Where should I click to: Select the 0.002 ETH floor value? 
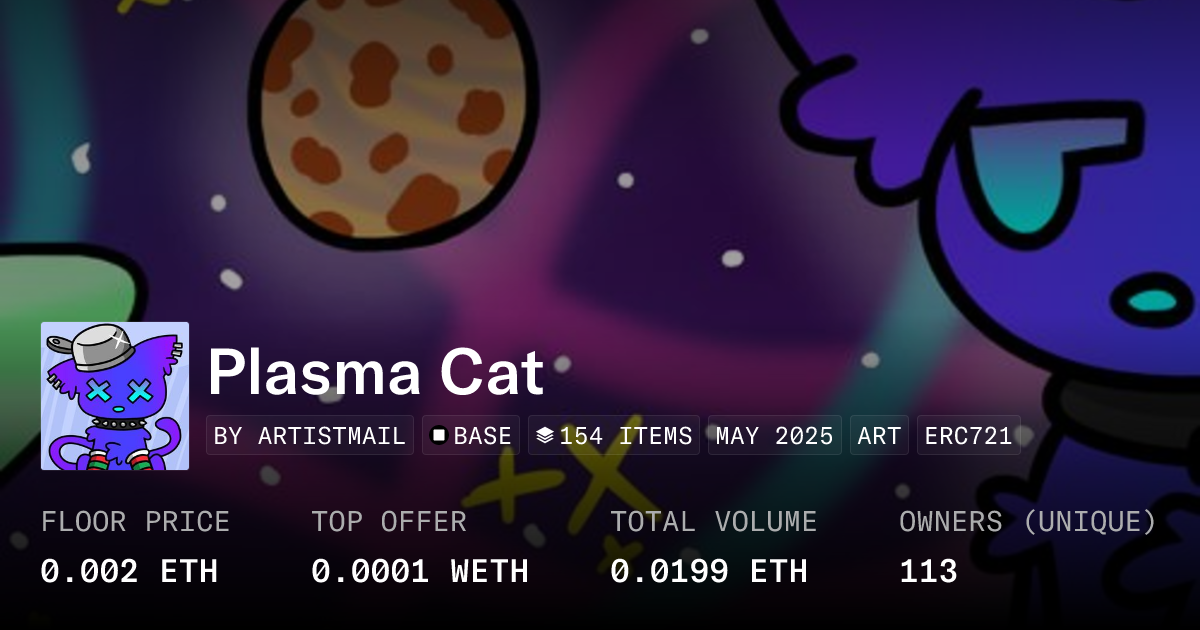(x=129, y=571)
